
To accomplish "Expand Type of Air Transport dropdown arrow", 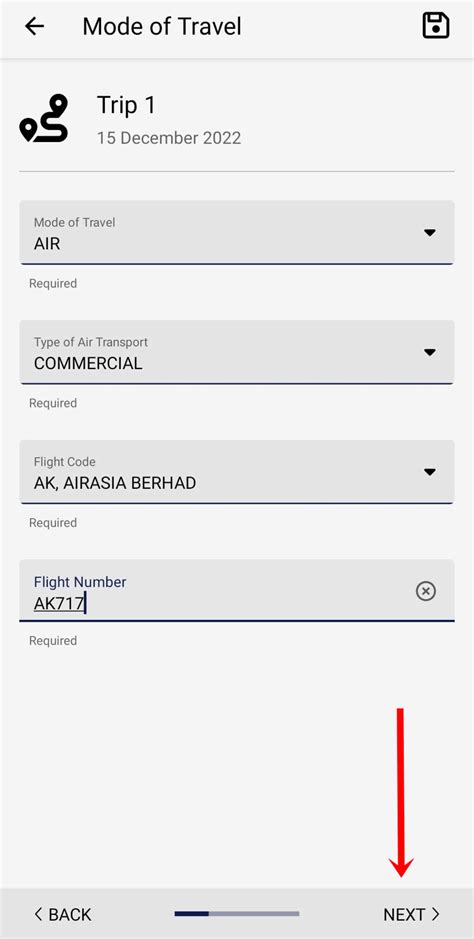I will tap(429, 352).
